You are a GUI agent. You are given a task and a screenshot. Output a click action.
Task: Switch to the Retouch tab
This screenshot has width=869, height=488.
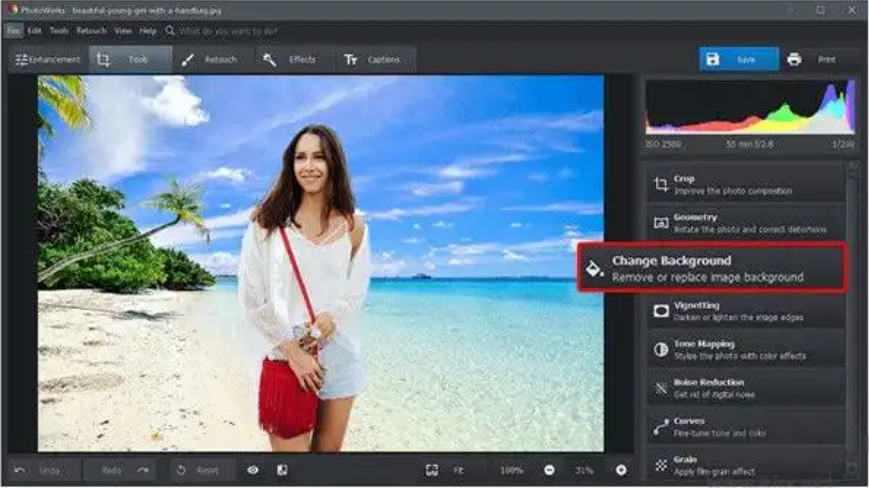click(210, 60)
